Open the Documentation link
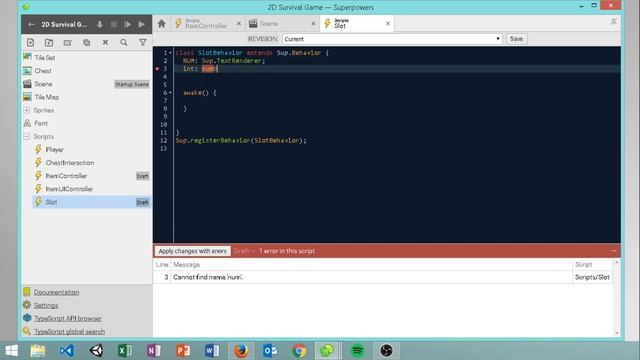 tap(56, 292)
